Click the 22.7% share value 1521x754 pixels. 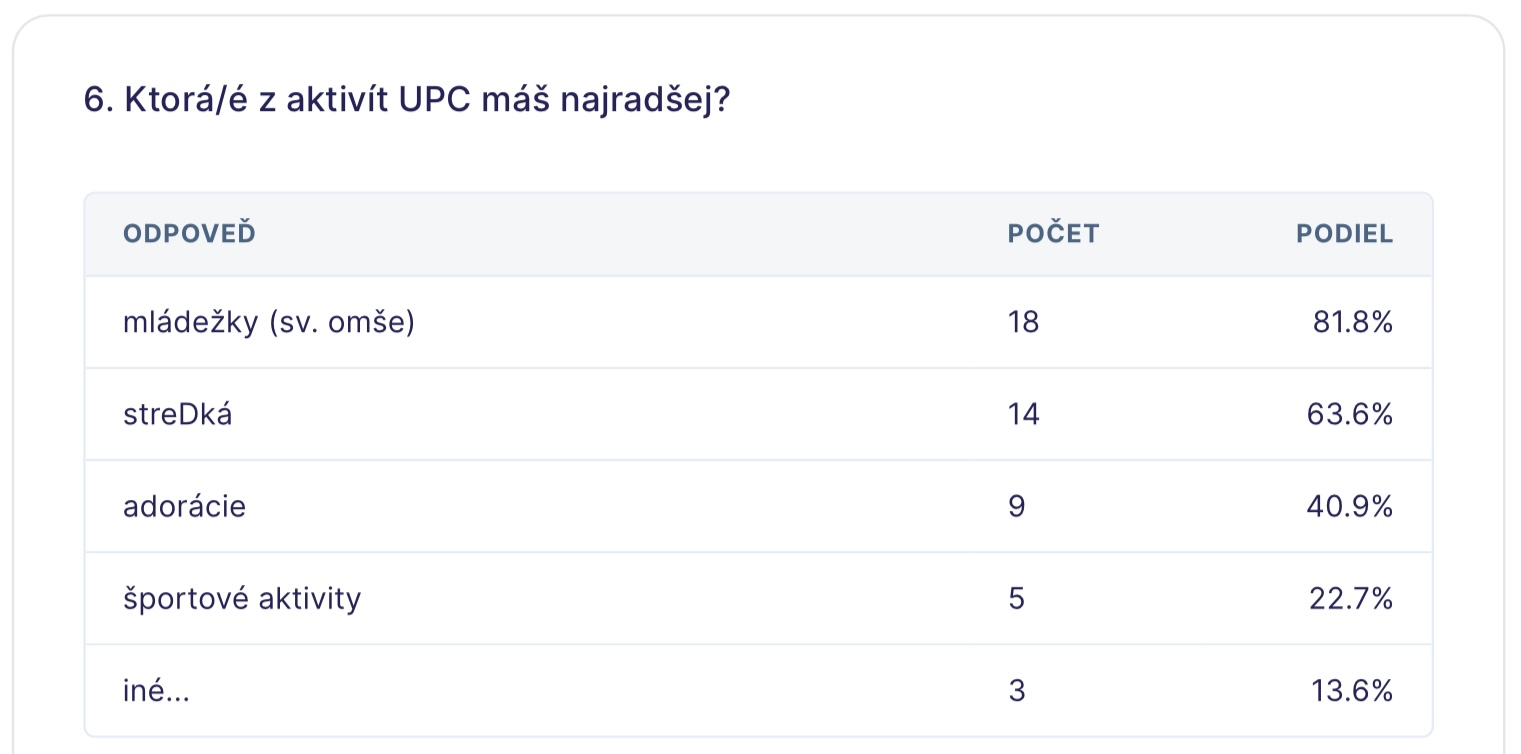point(1351,599)
